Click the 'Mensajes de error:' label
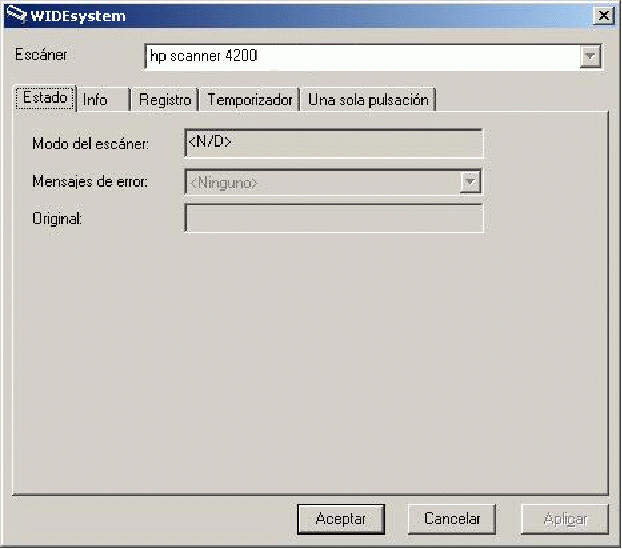 90,182
